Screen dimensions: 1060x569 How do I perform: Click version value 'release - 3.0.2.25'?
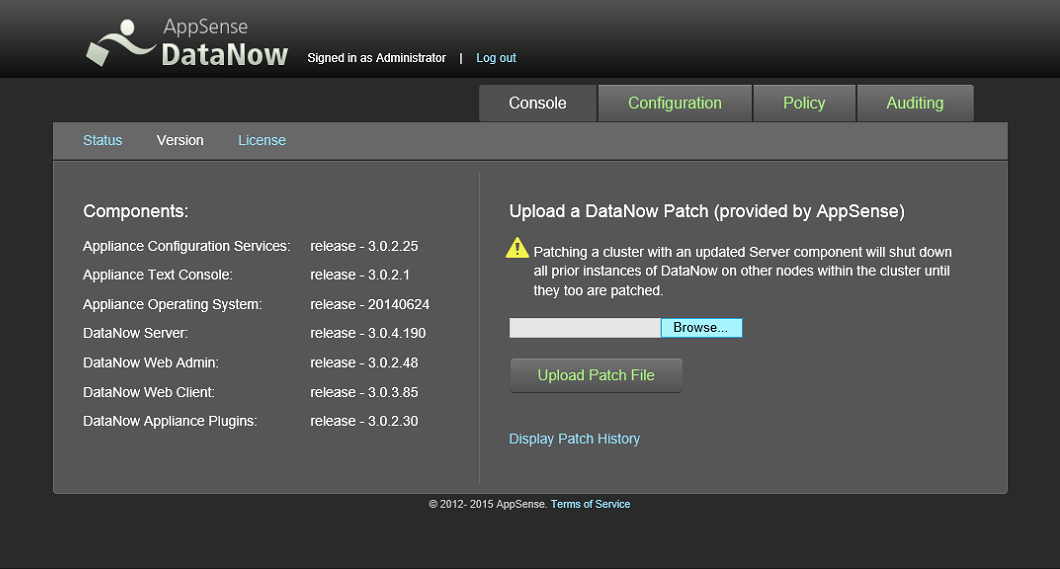point(364,247)
